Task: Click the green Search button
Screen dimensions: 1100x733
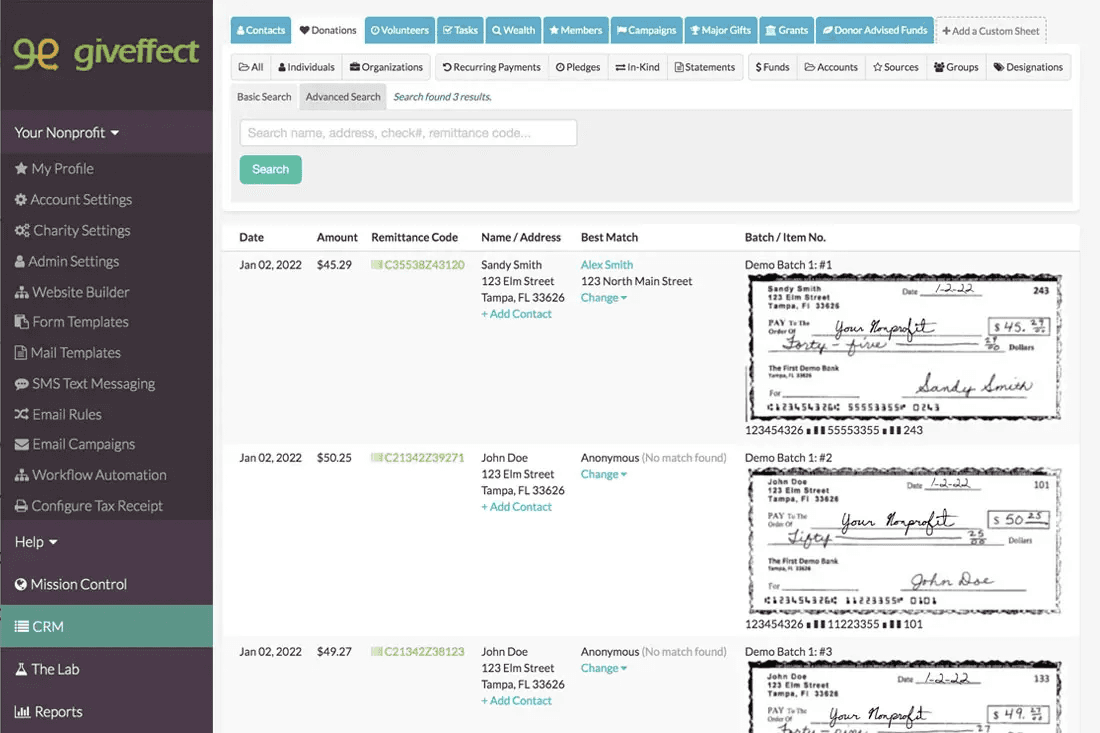Action: coord(270,169)
